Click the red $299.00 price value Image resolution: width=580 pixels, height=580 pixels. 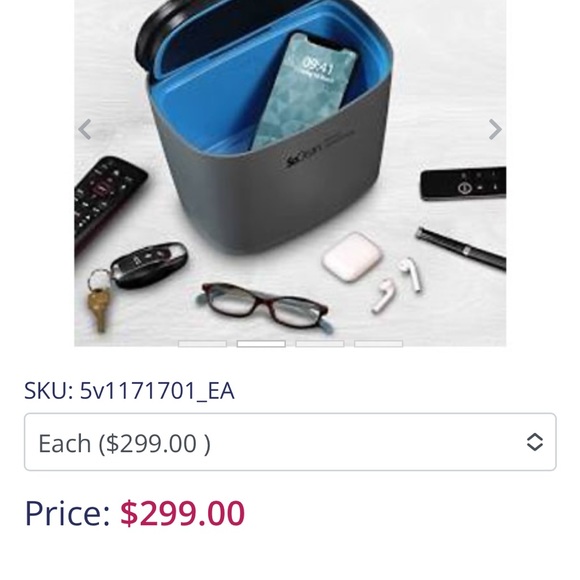(x=182, y=513)
